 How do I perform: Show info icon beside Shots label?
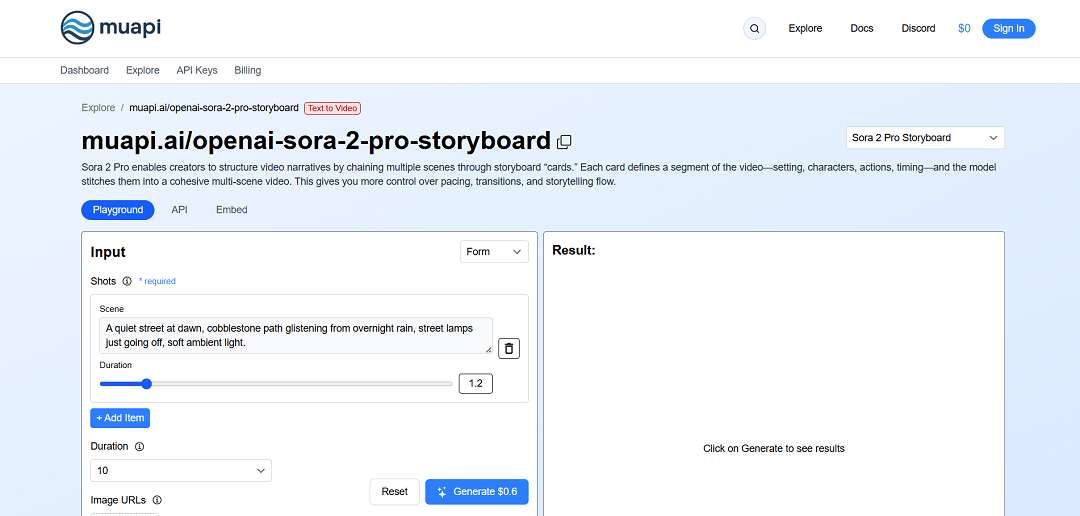pyautogui.click(x=127, y=281)
